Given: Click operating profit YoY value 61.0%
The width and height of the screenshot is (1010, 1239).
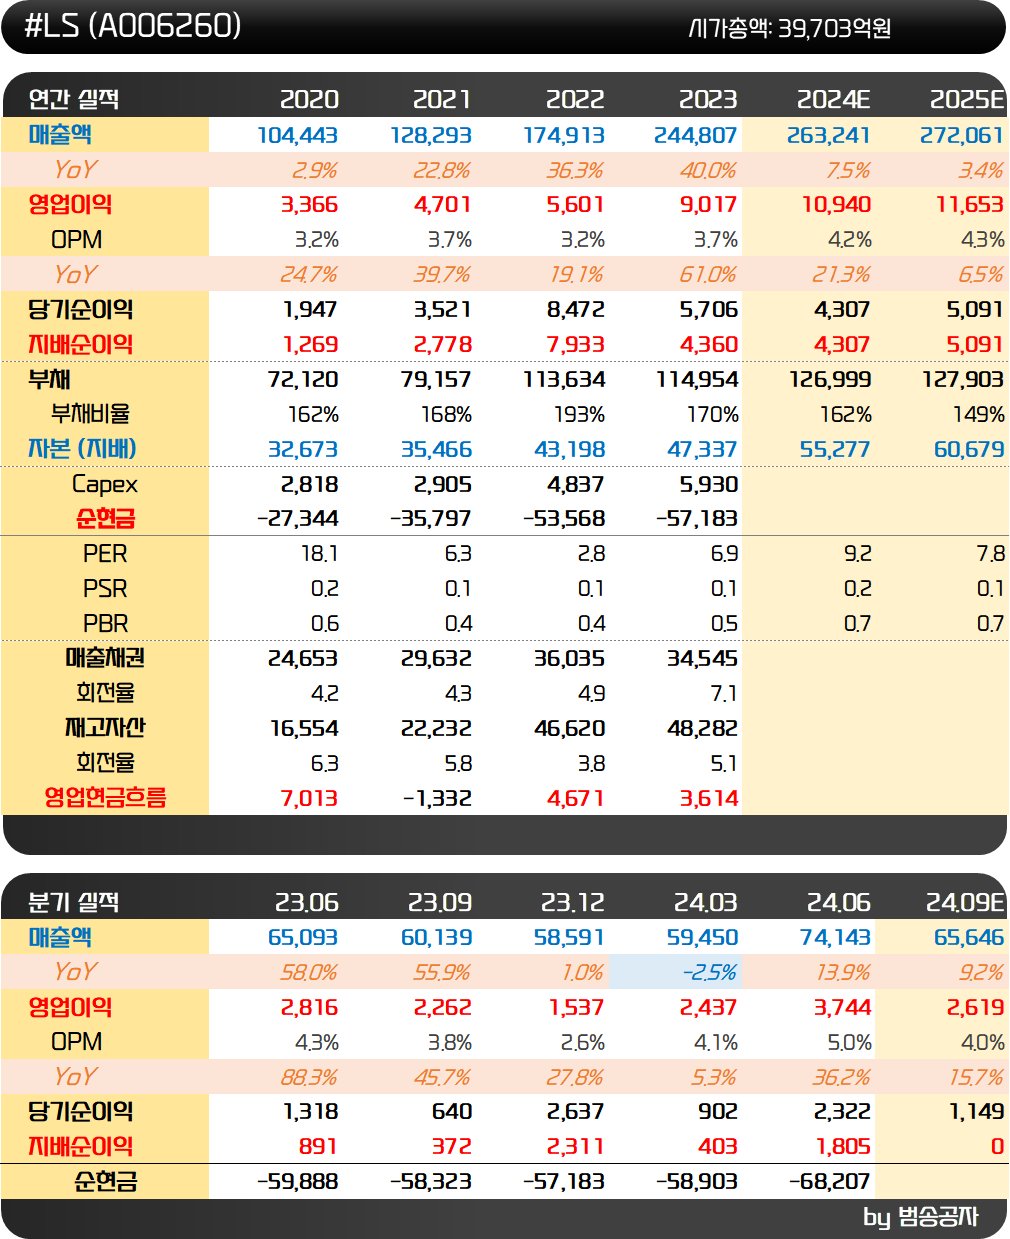Looking at the screenshot, I should coord(708,275).
